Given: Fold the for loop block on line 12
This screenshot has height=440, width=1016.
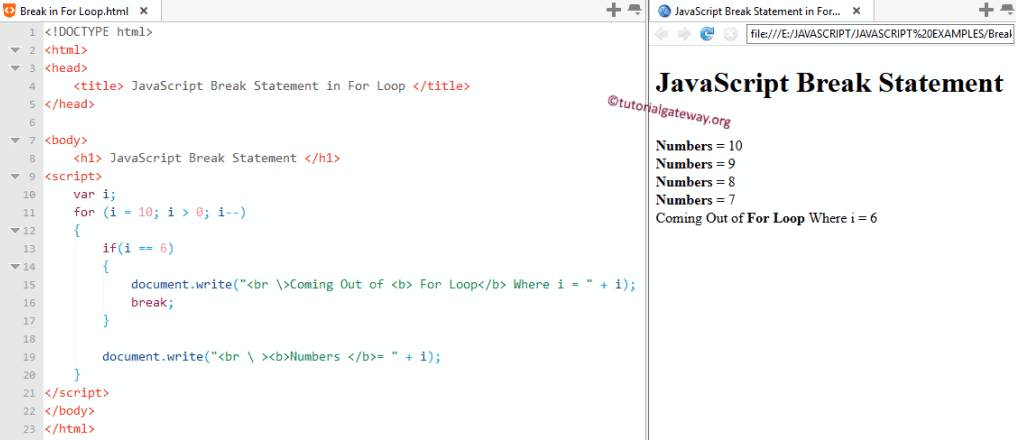Looking at the screenshot, I should coord(15,230).
